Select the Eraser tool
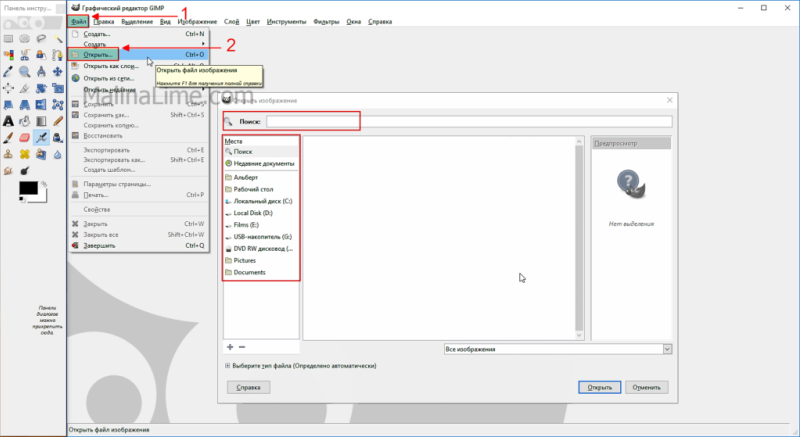 tap(24, 138)
